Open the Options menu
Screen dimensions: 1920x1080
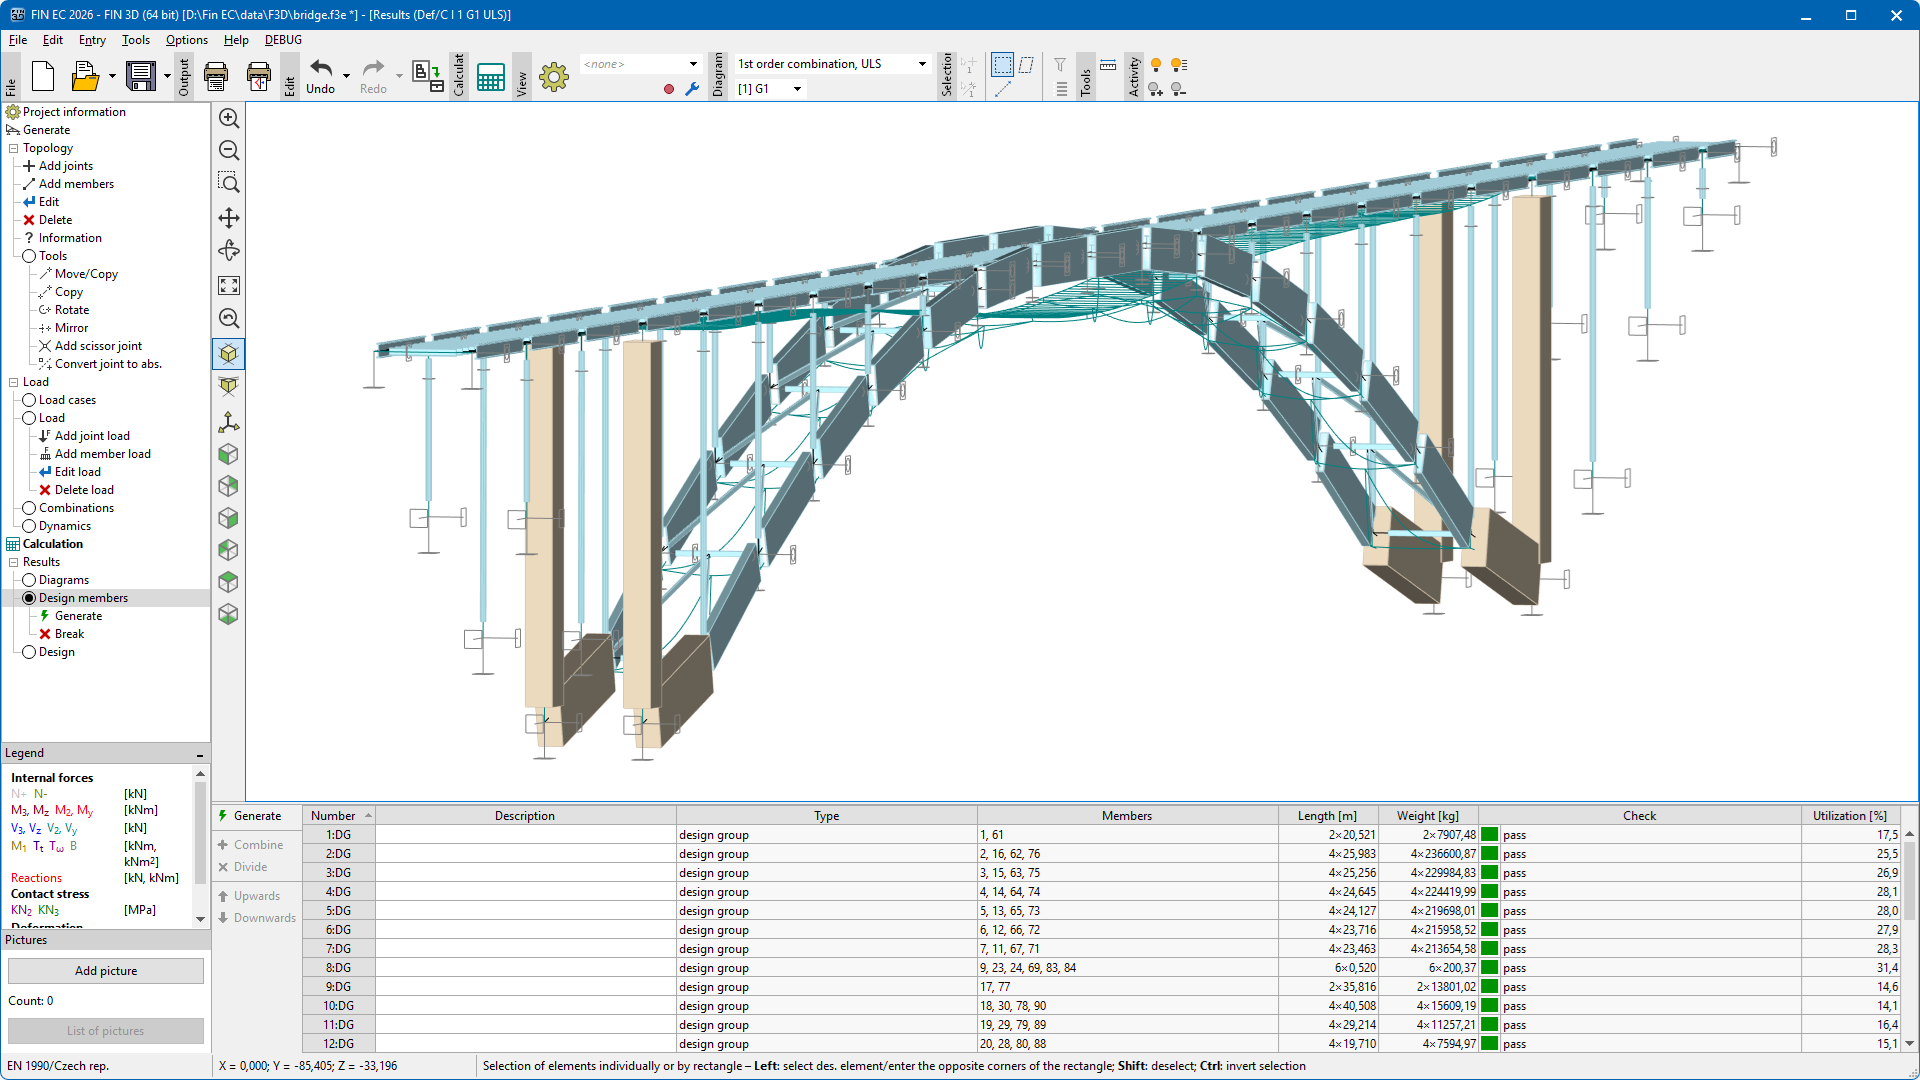click(186, 40)
